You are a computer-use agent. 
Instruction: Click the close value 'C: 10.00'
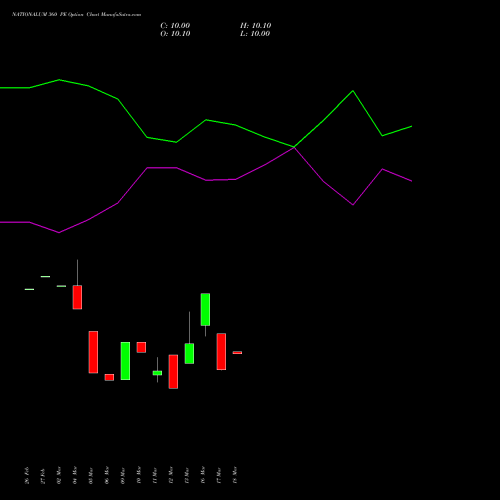[x=175, y=26]
